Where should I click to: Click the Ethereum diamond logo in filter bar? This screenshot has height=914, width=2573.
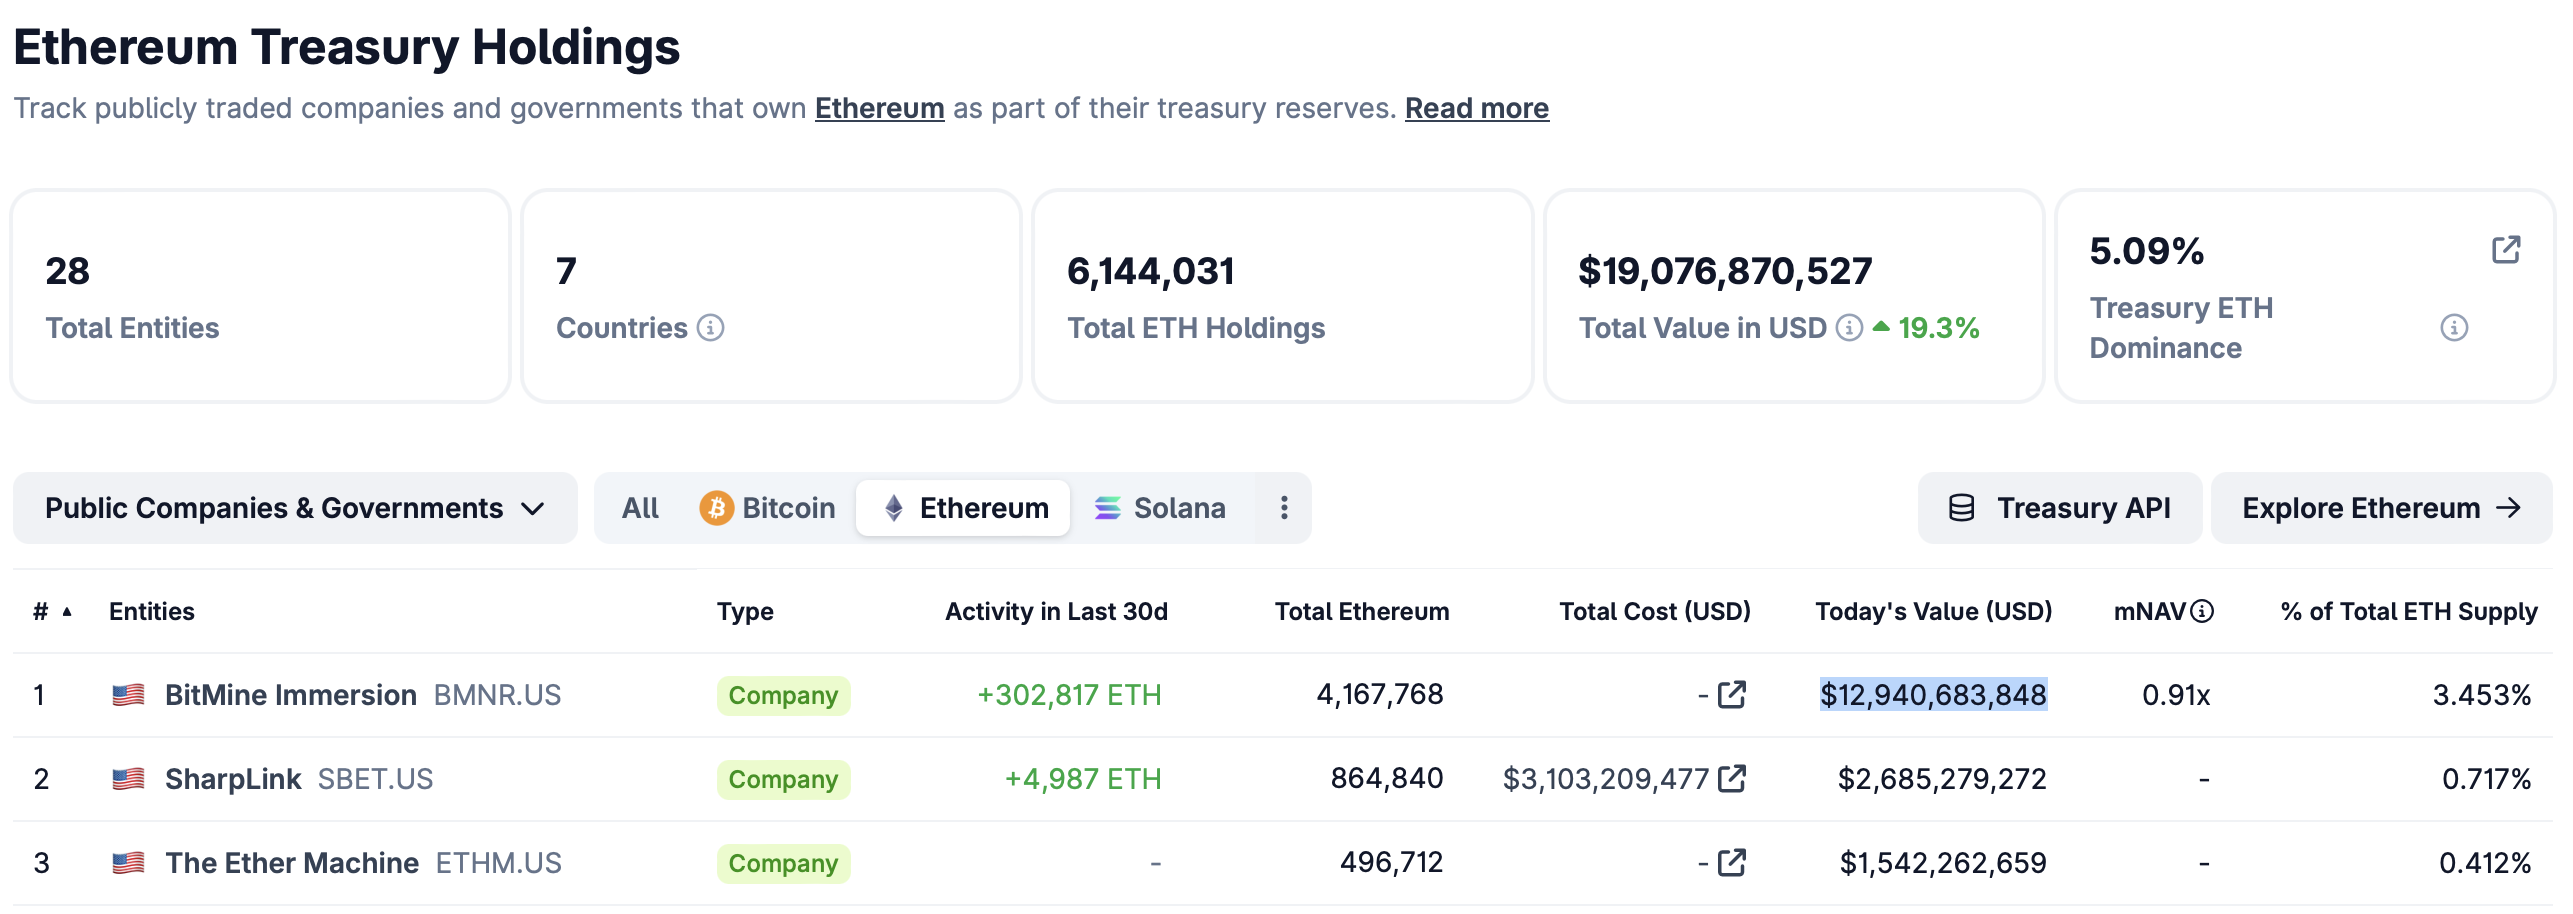click(895, 508)
